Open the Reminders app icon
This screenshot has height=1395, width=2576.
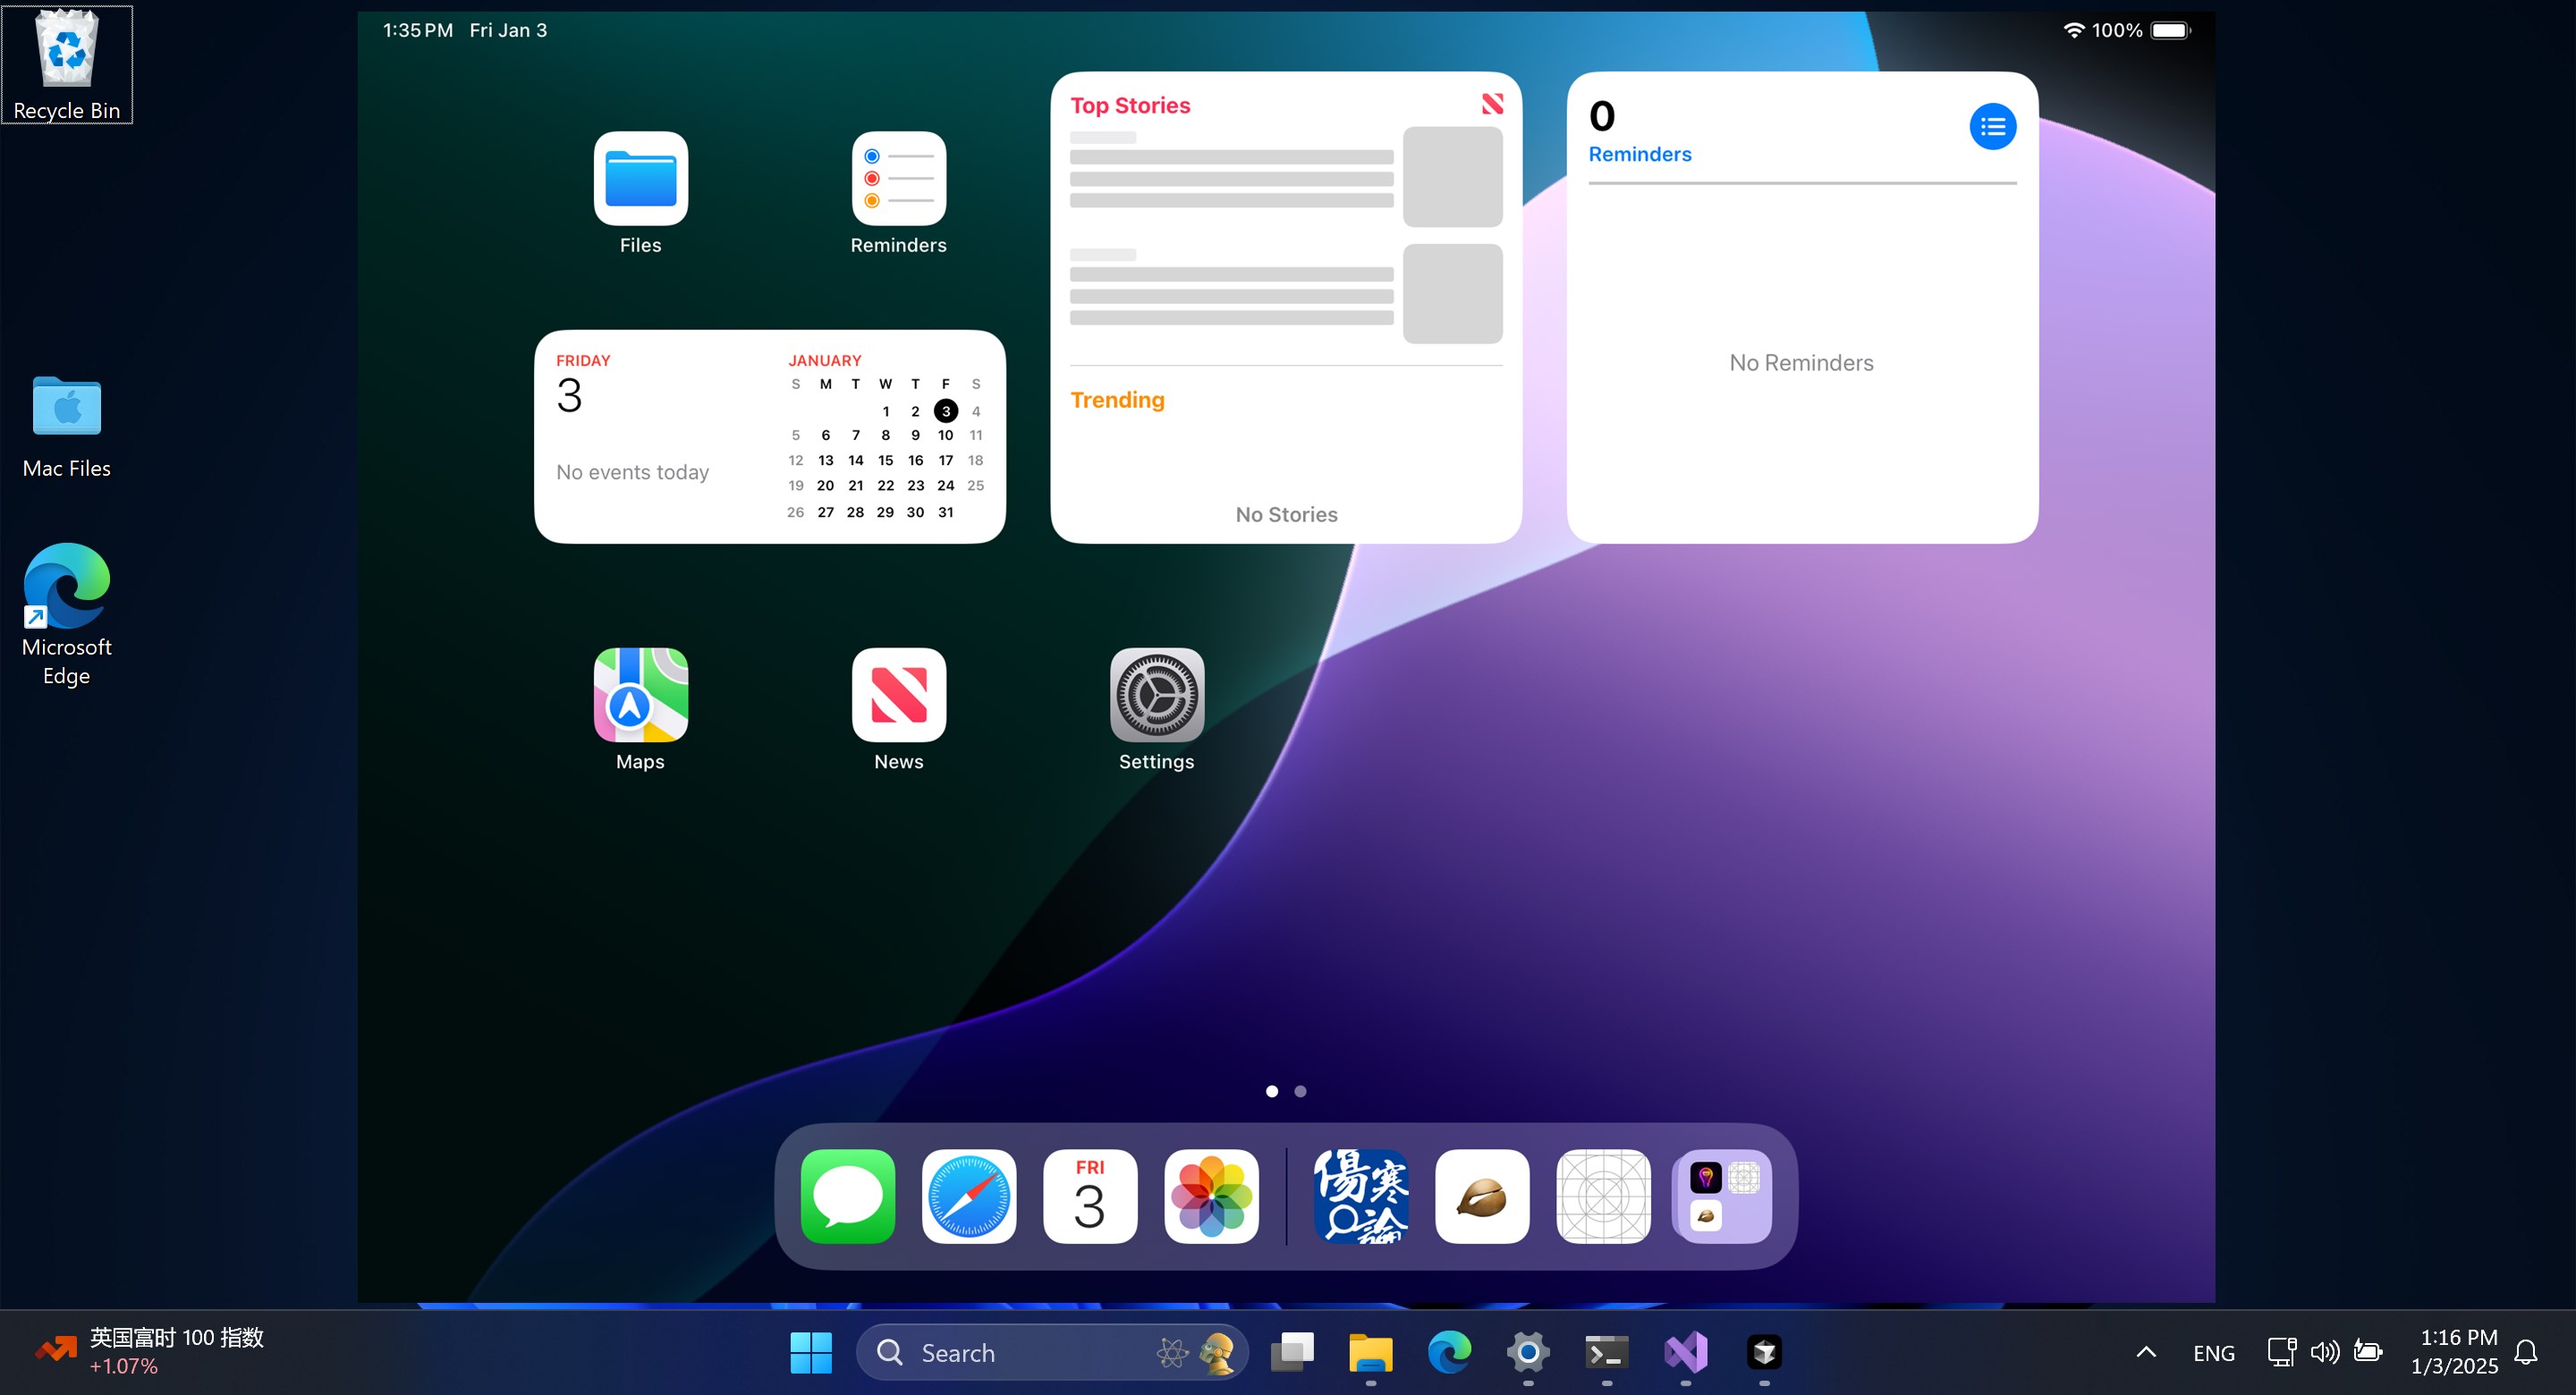(x=897, y=178)
